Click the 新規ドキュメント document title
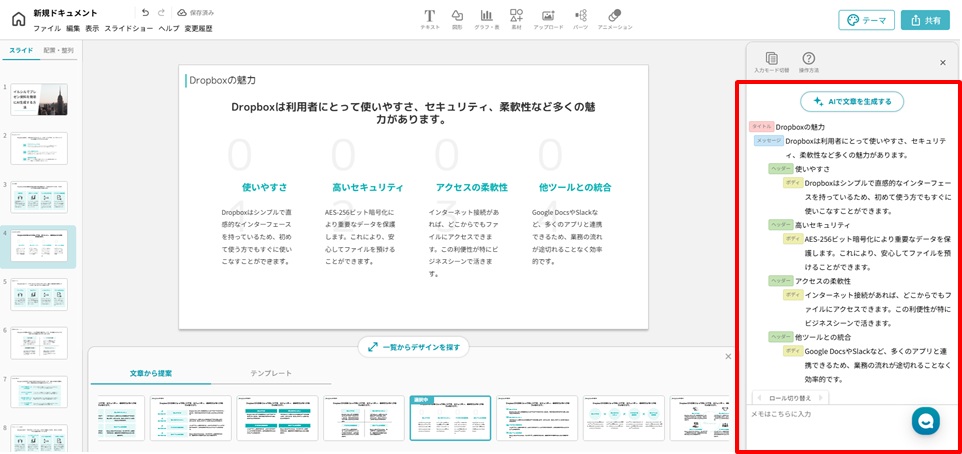This screenshot has width=962, height=454. tap(65, 13)
